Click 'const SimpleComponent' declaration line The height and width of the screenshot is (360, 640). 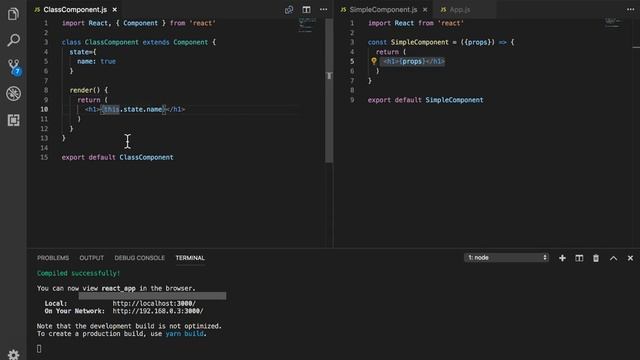[441, 42]
